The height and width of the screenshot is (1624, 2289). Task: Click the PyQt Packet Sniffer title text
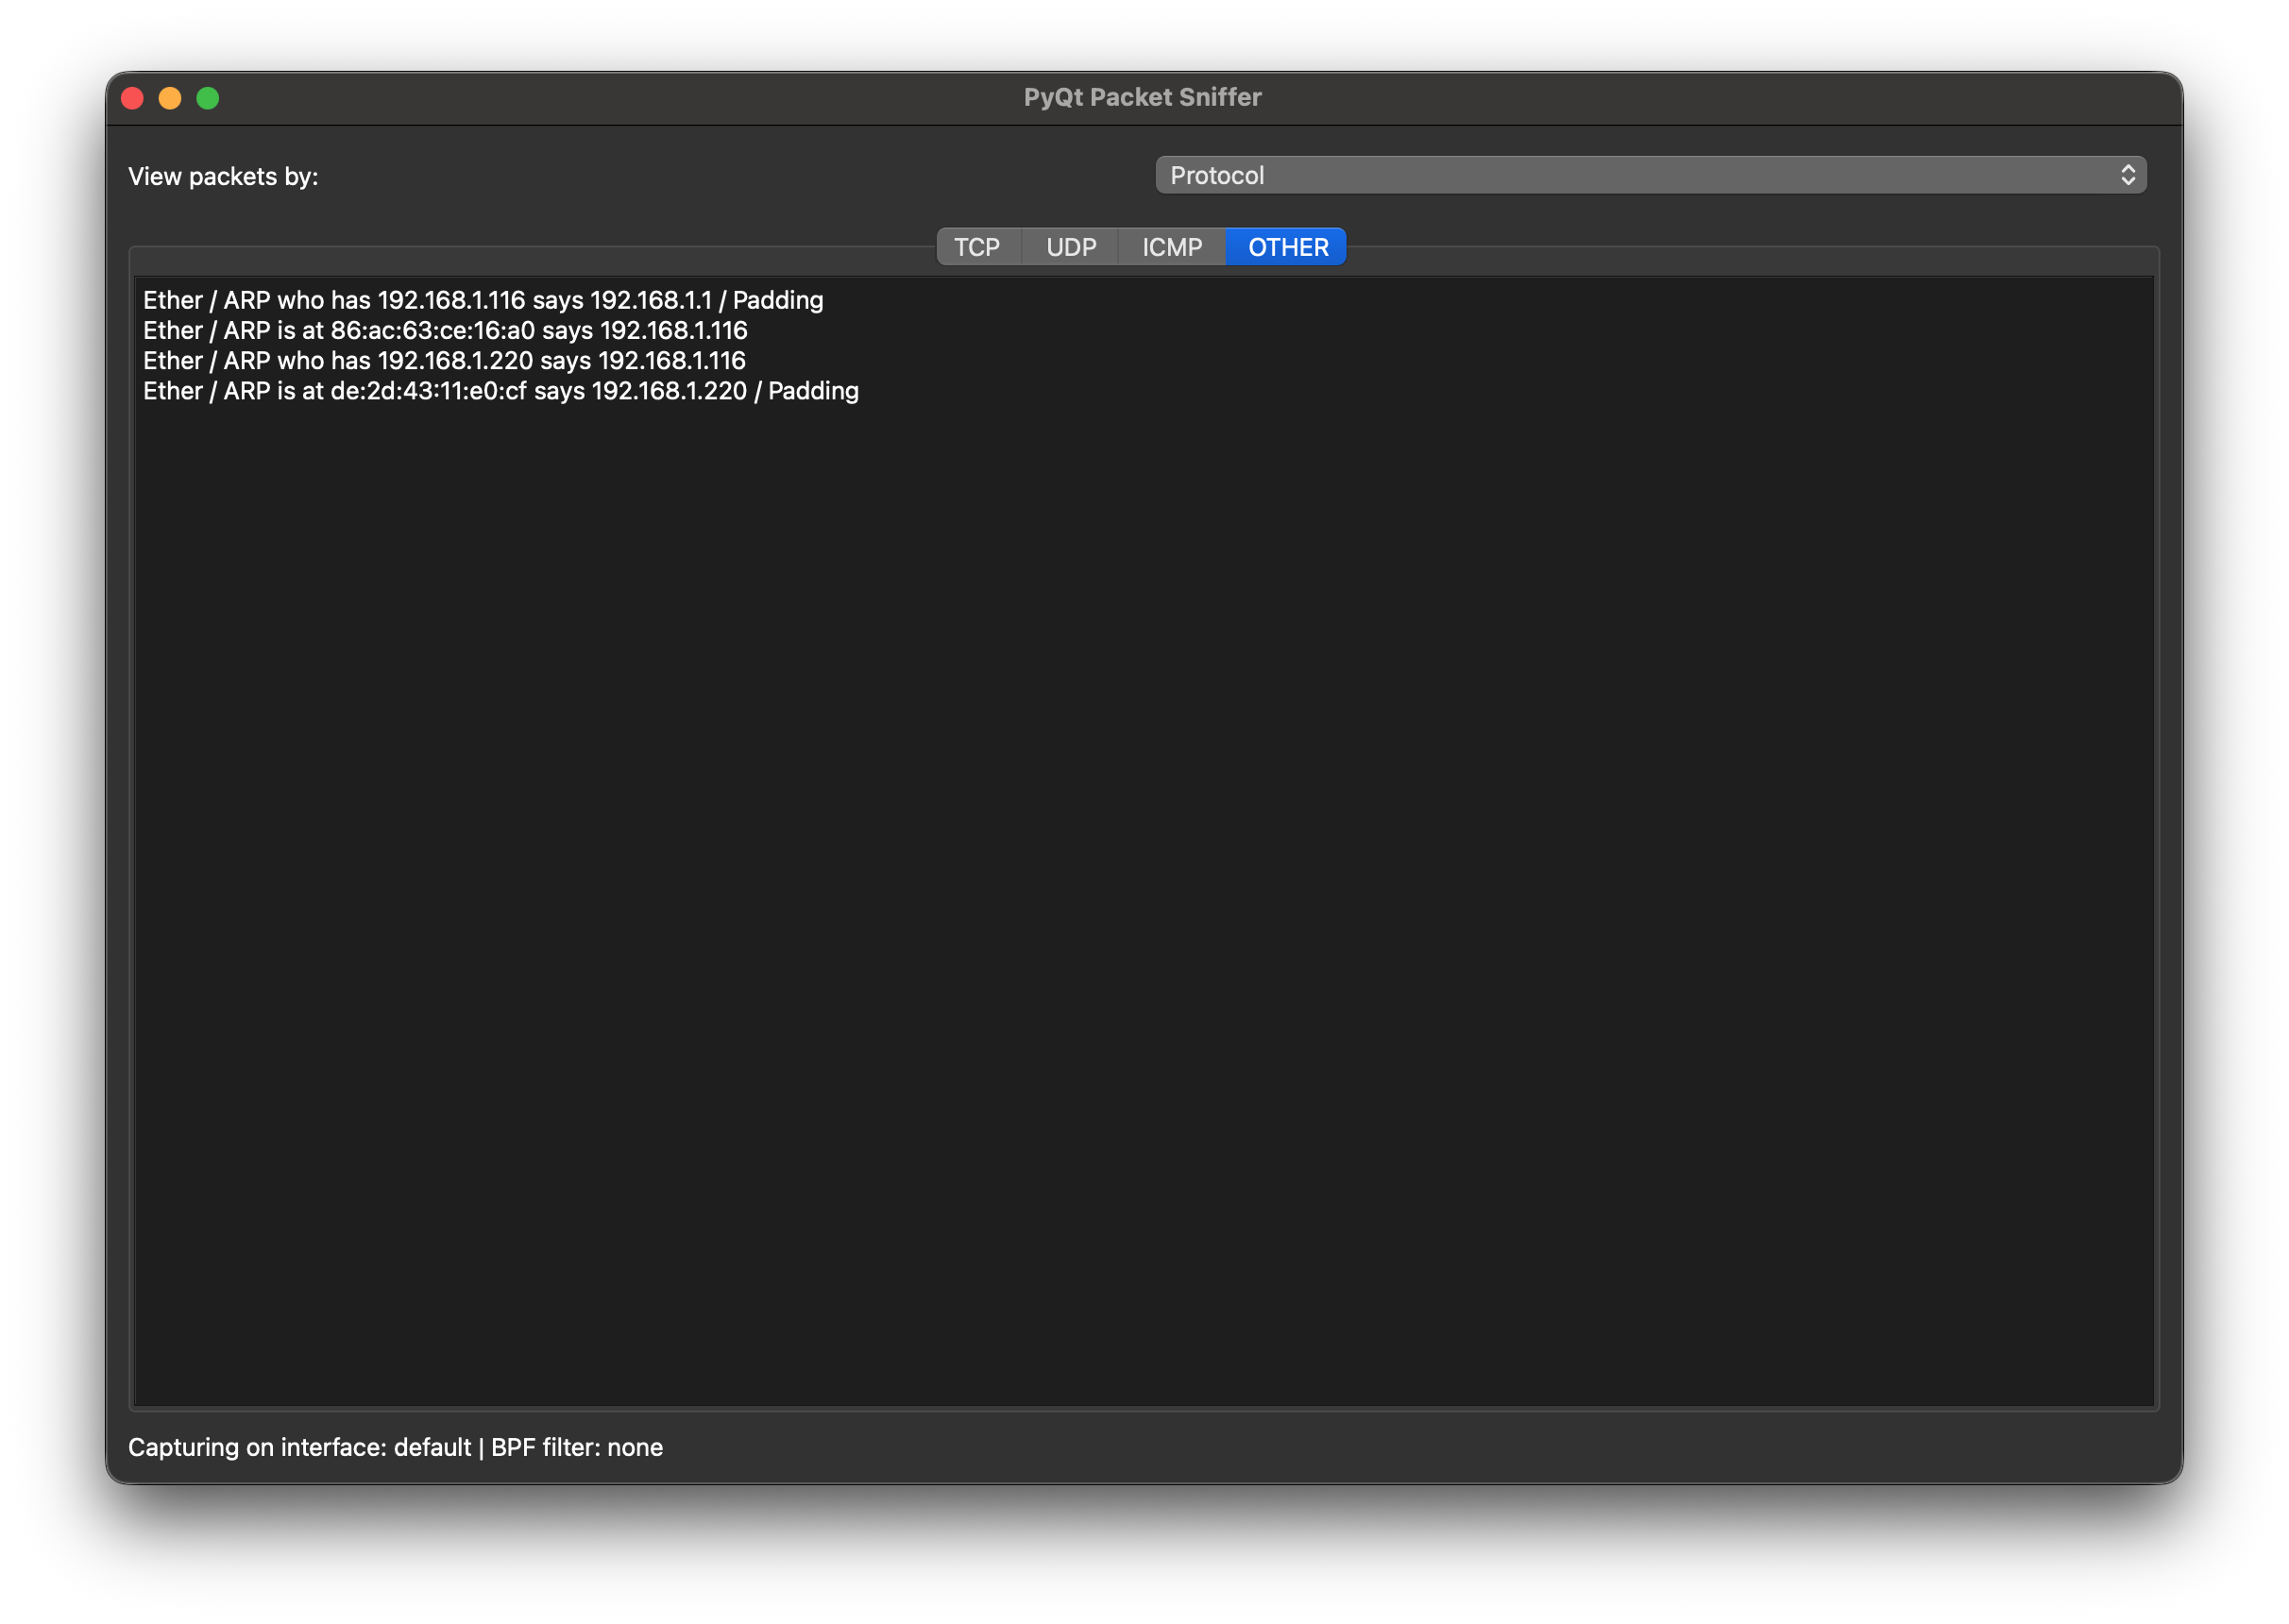coord(1142,97)
